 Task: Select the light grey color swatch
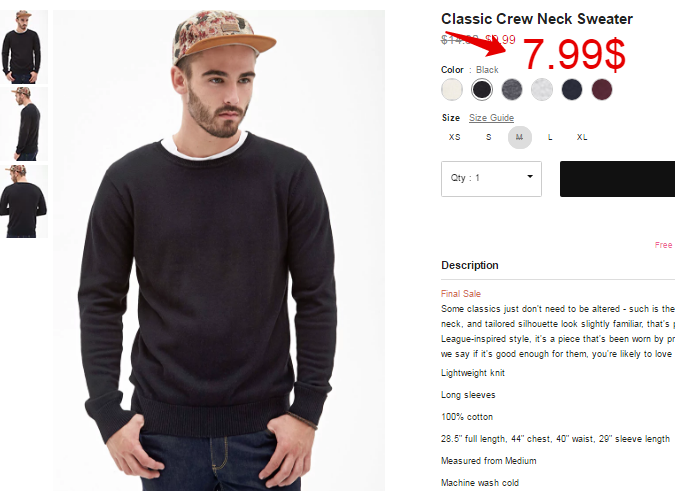click(542, 90)
